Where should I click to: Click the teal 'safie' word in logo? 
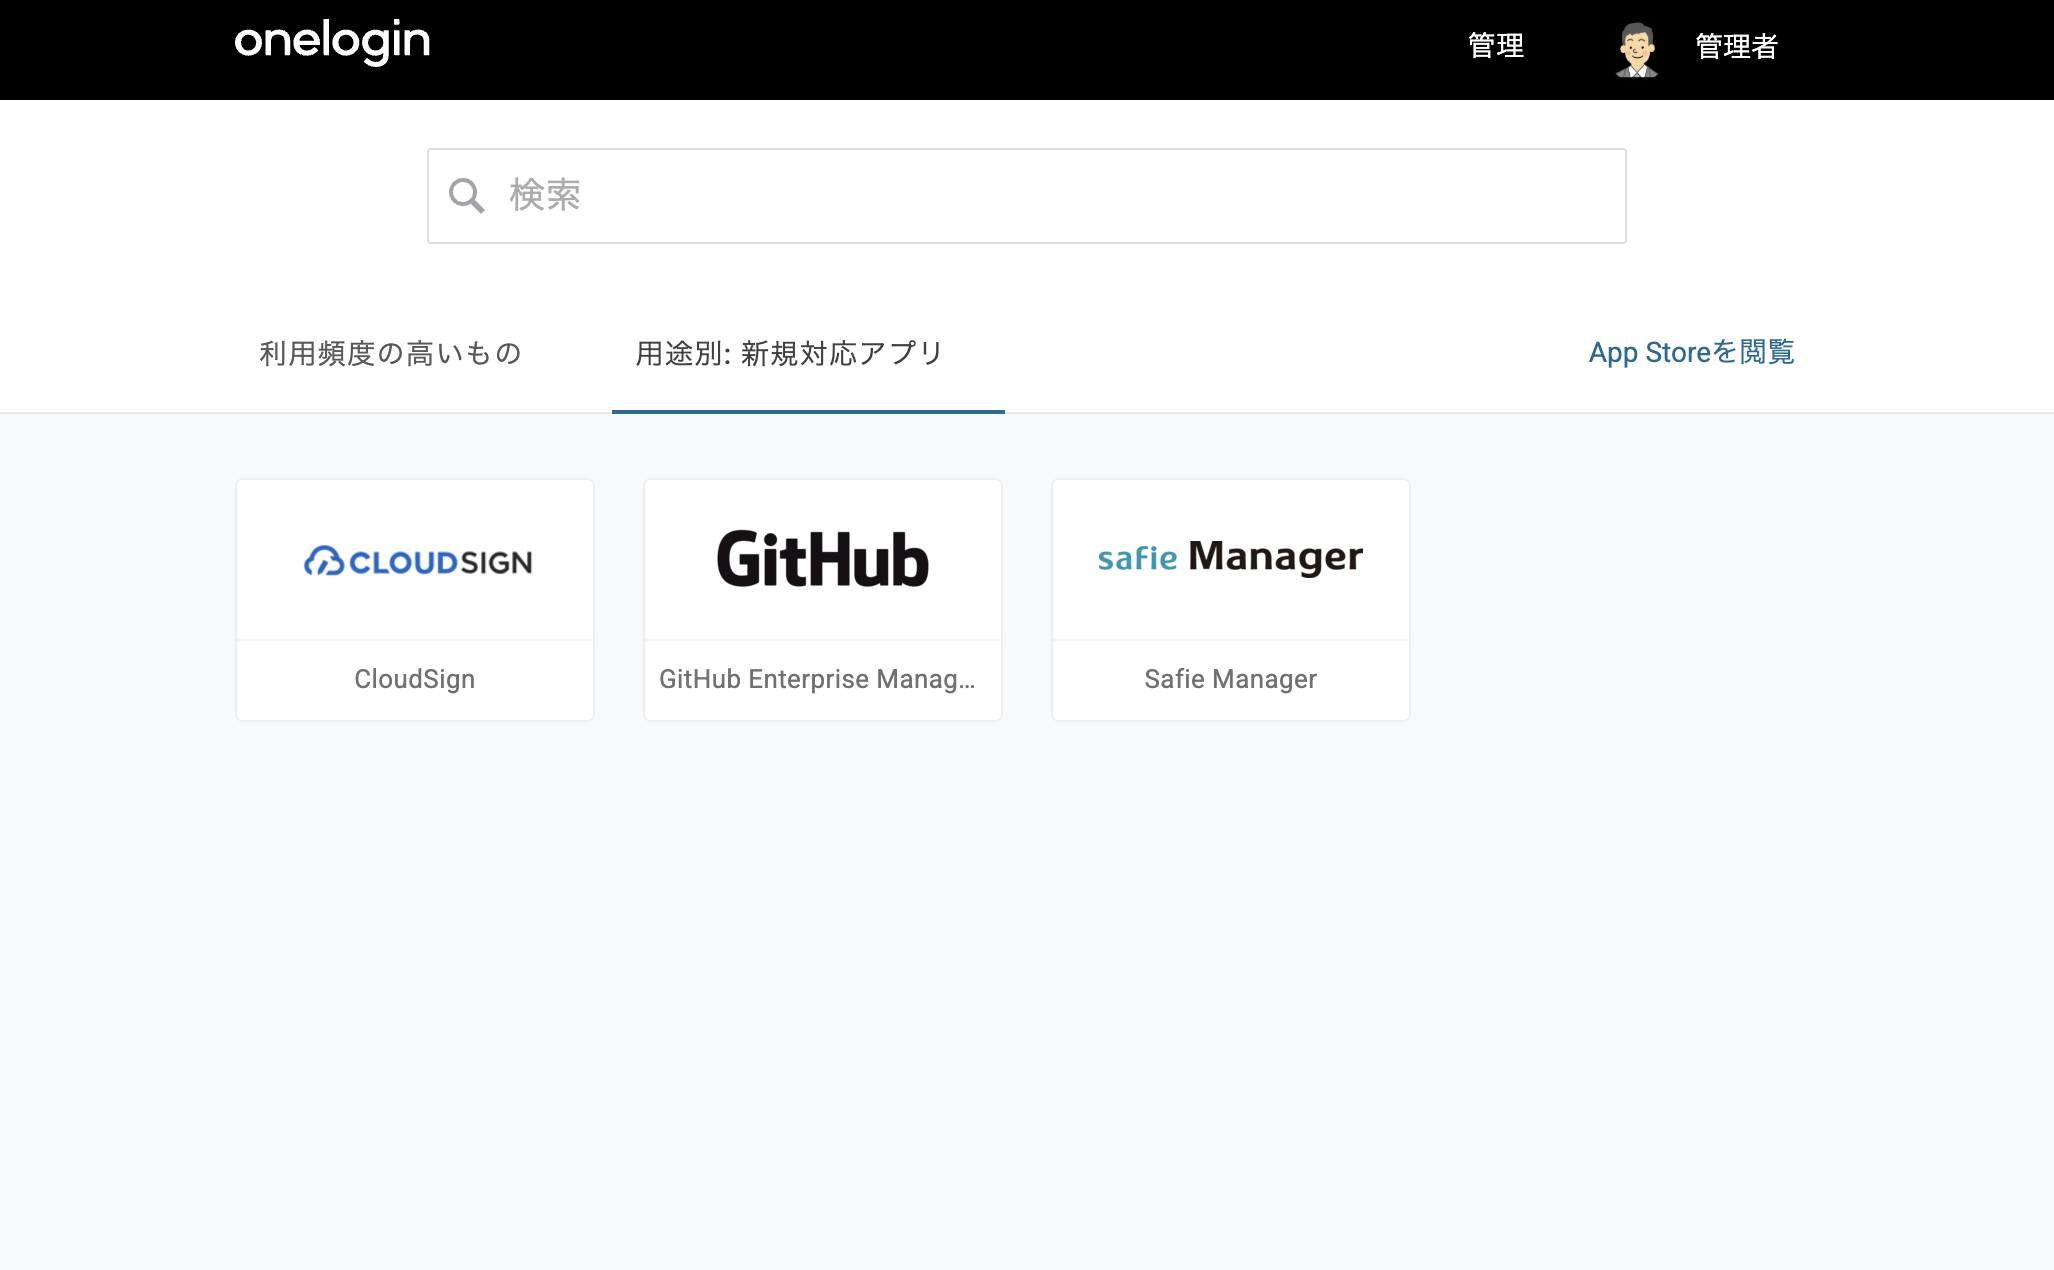1138,558
